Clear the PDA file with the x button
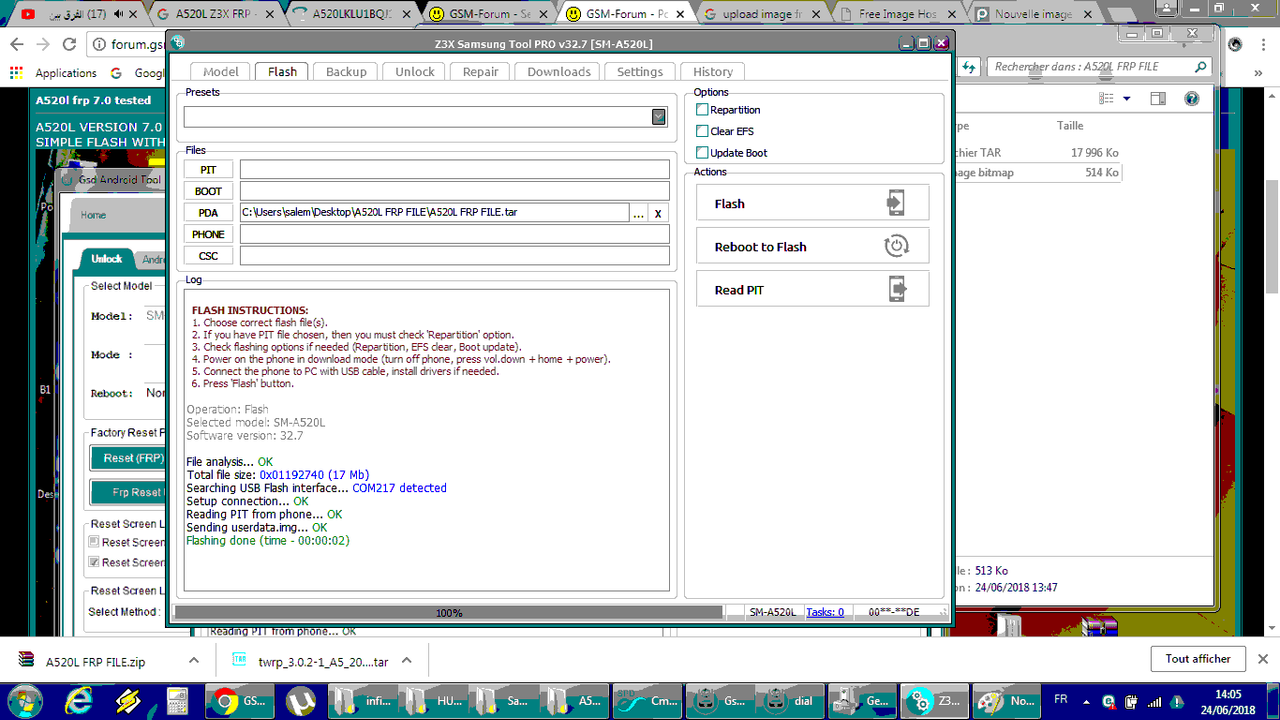Image resolution: width=1280 pixels, height=720 pixels. click(x=658, y=213)
